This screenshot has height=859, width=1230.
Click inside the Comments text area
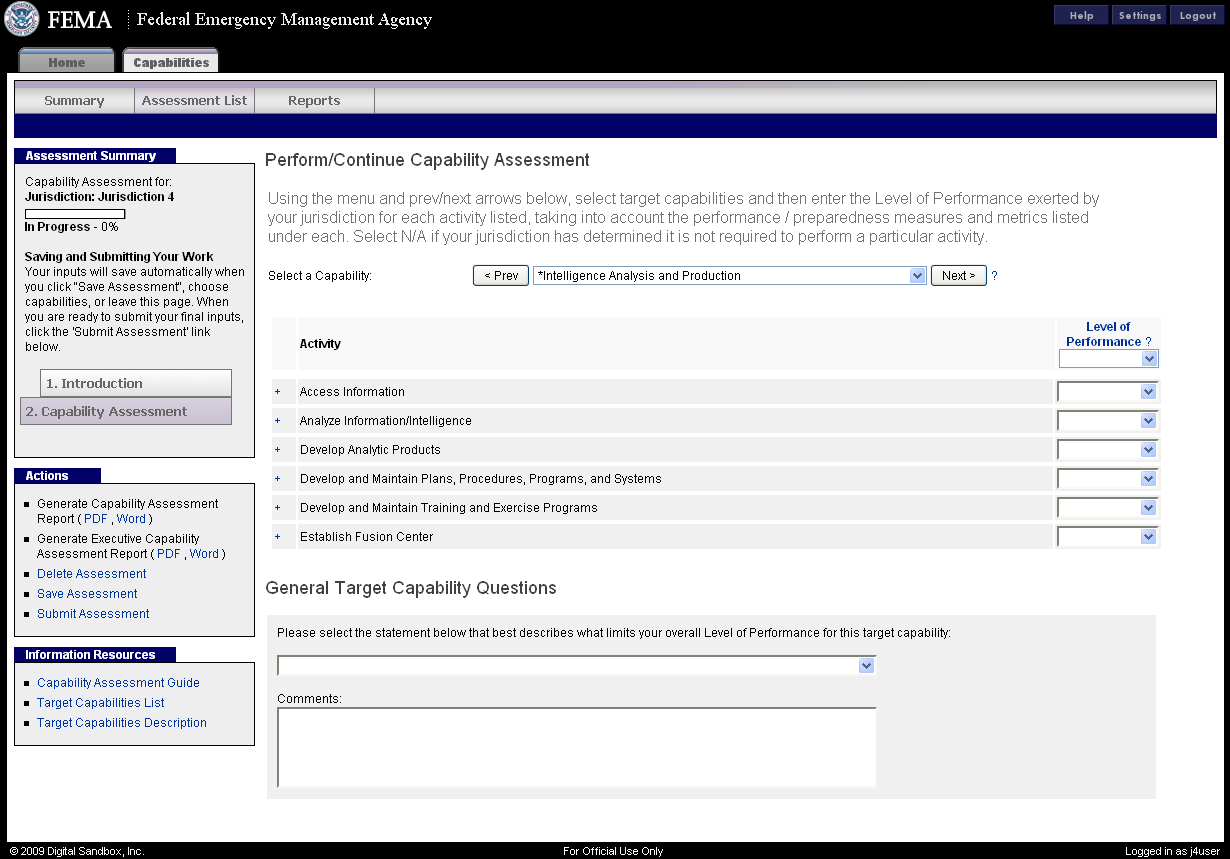(576, 747)
